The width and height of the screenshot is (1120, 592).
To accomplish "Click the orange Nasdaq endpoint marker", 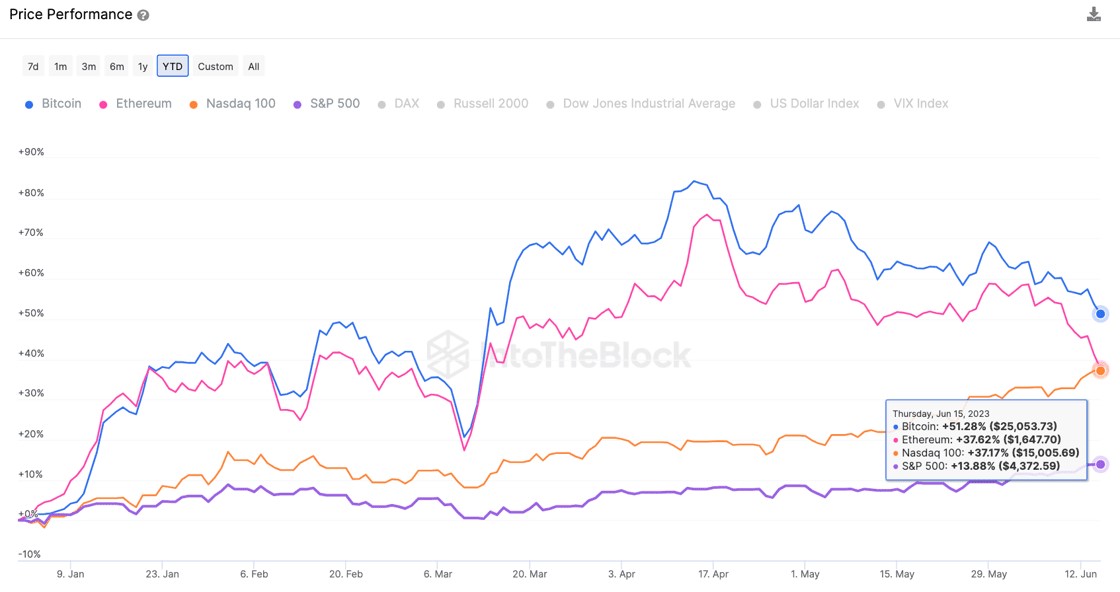I will click(x=1100, y=368).
